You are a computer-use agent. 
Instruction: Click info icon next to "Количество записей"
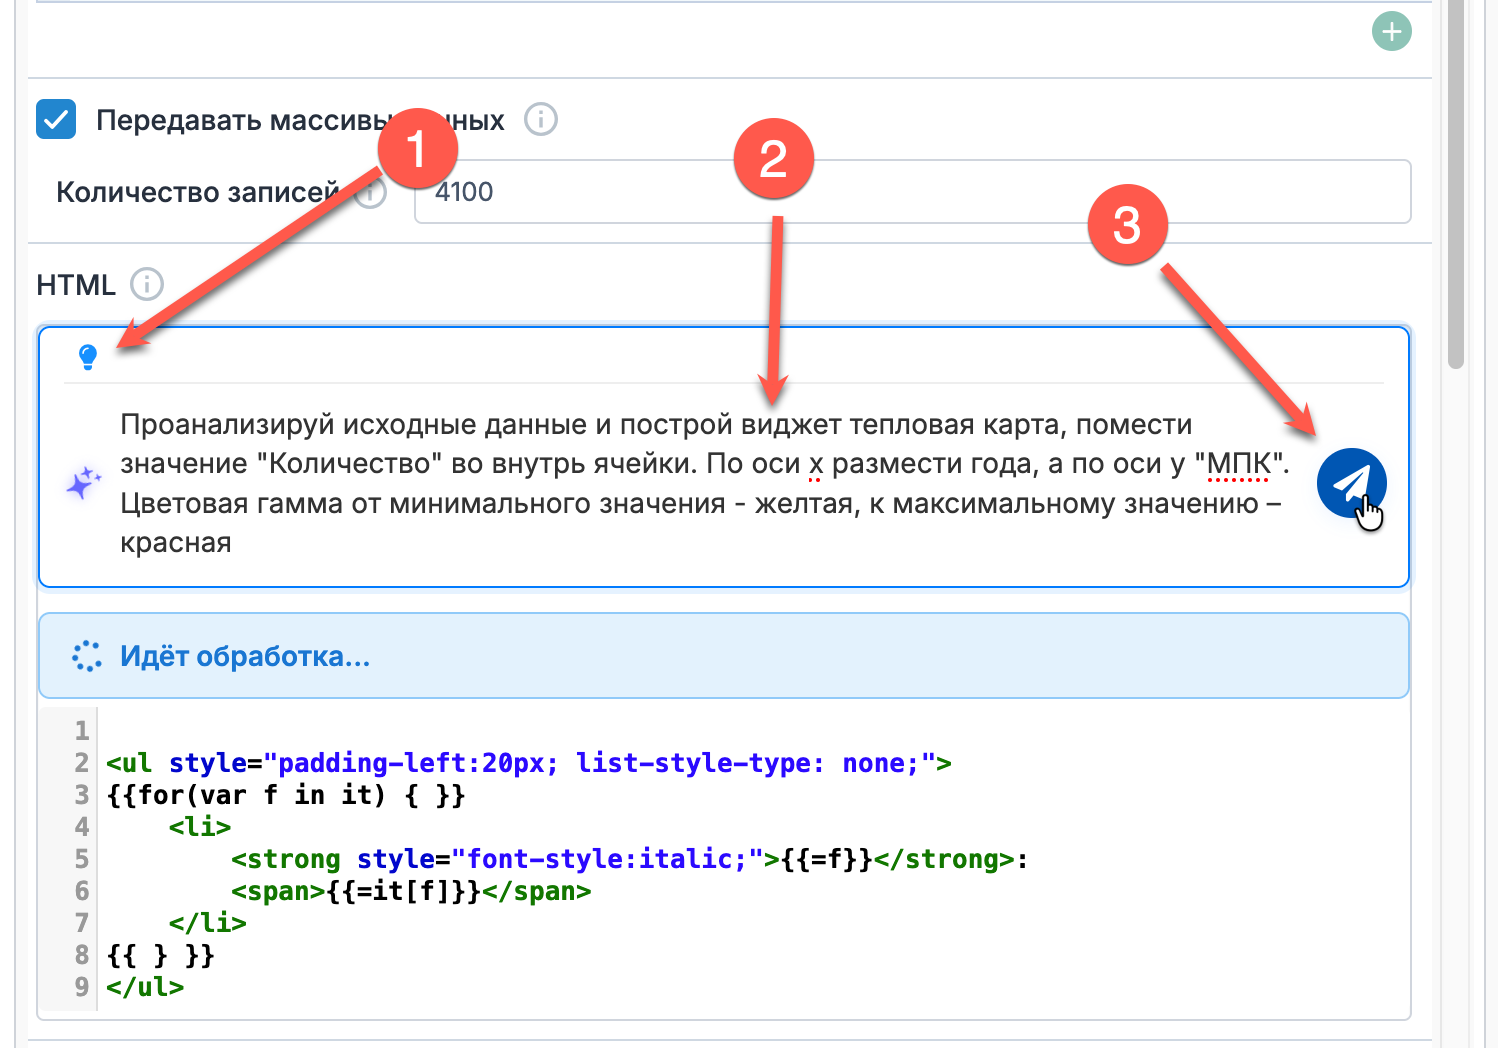(x=372, y=193)
